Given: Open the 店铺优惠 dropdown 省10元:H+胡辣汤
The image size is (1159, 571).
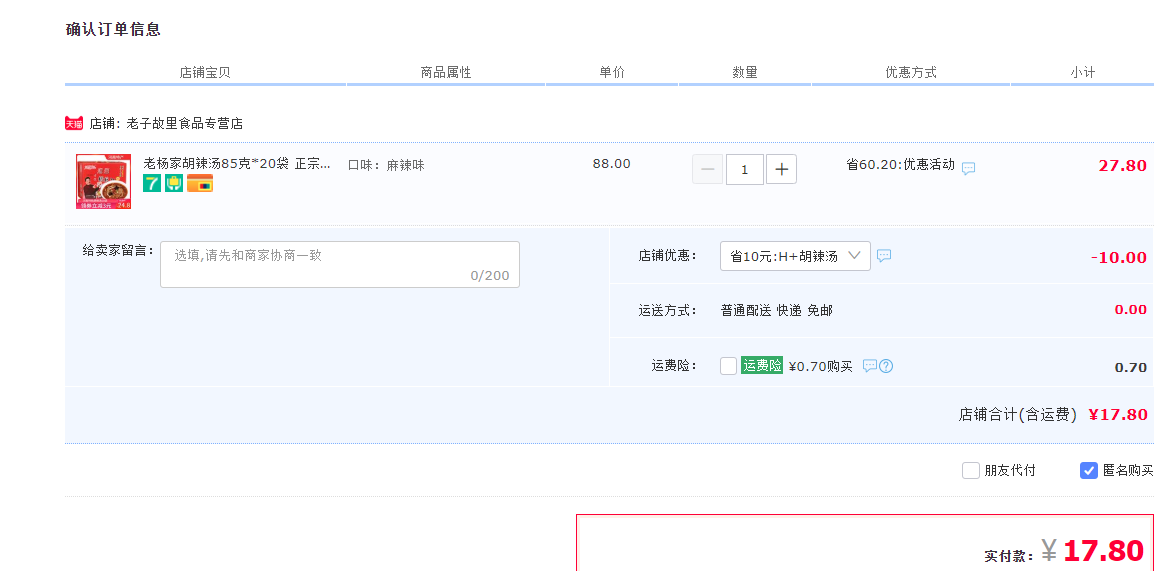Looking at the screenshot, I should [795, 256].
